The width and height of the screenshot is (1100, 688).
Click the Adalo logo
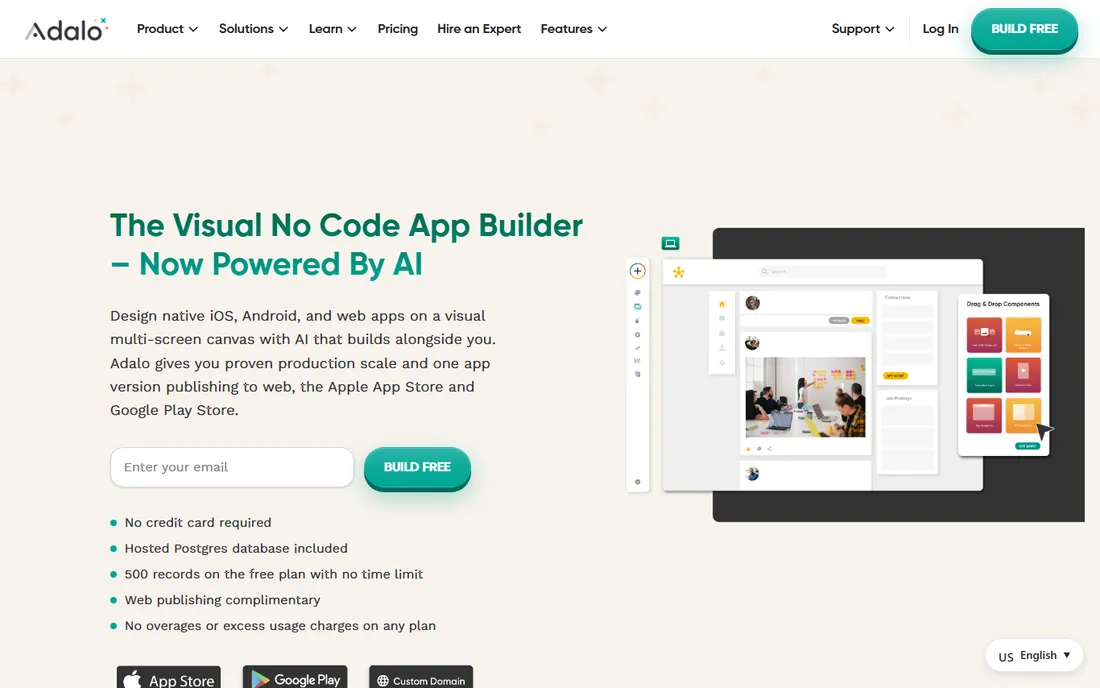pos(67,29)
